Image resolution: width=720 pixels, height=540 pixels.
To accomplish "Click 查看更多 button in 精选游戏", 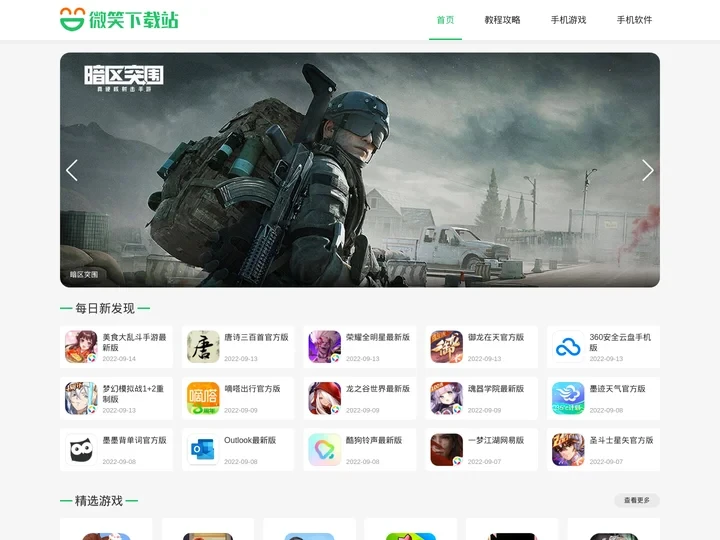I will coord(636,500).
